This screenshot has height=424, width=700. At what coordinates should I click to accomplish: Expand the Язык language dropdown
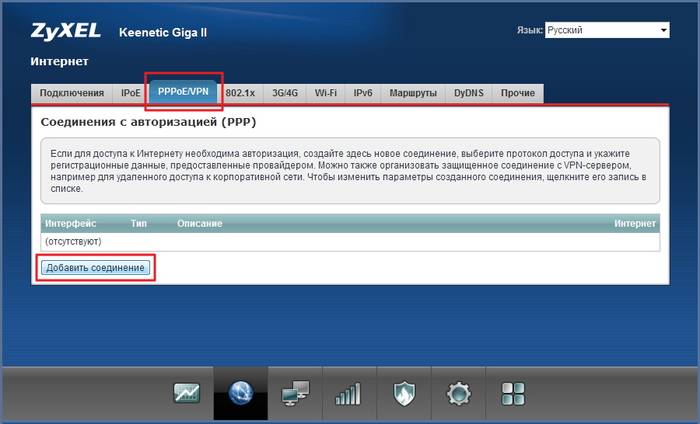pyautogui.click(x=606, y=30)
